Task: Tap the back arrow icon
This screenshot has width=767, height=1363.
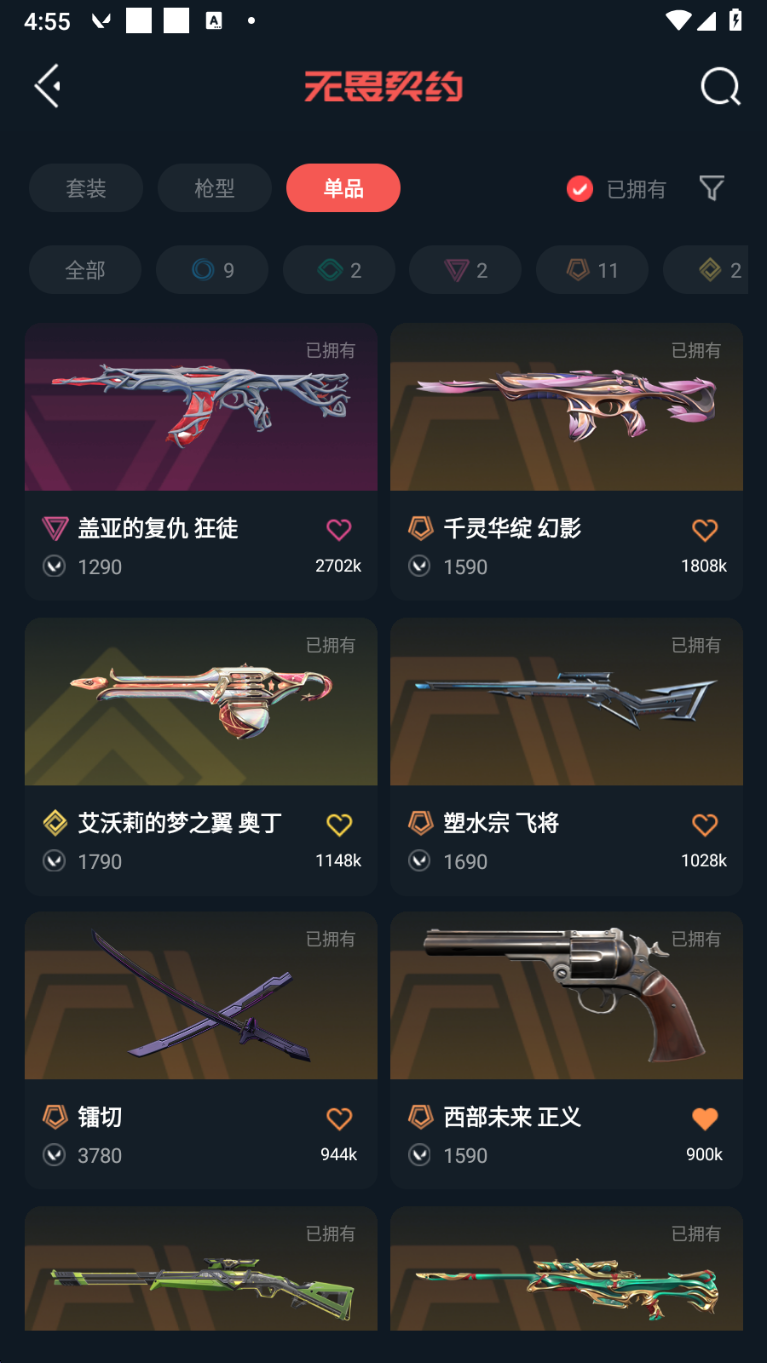Action: point(47,86)
